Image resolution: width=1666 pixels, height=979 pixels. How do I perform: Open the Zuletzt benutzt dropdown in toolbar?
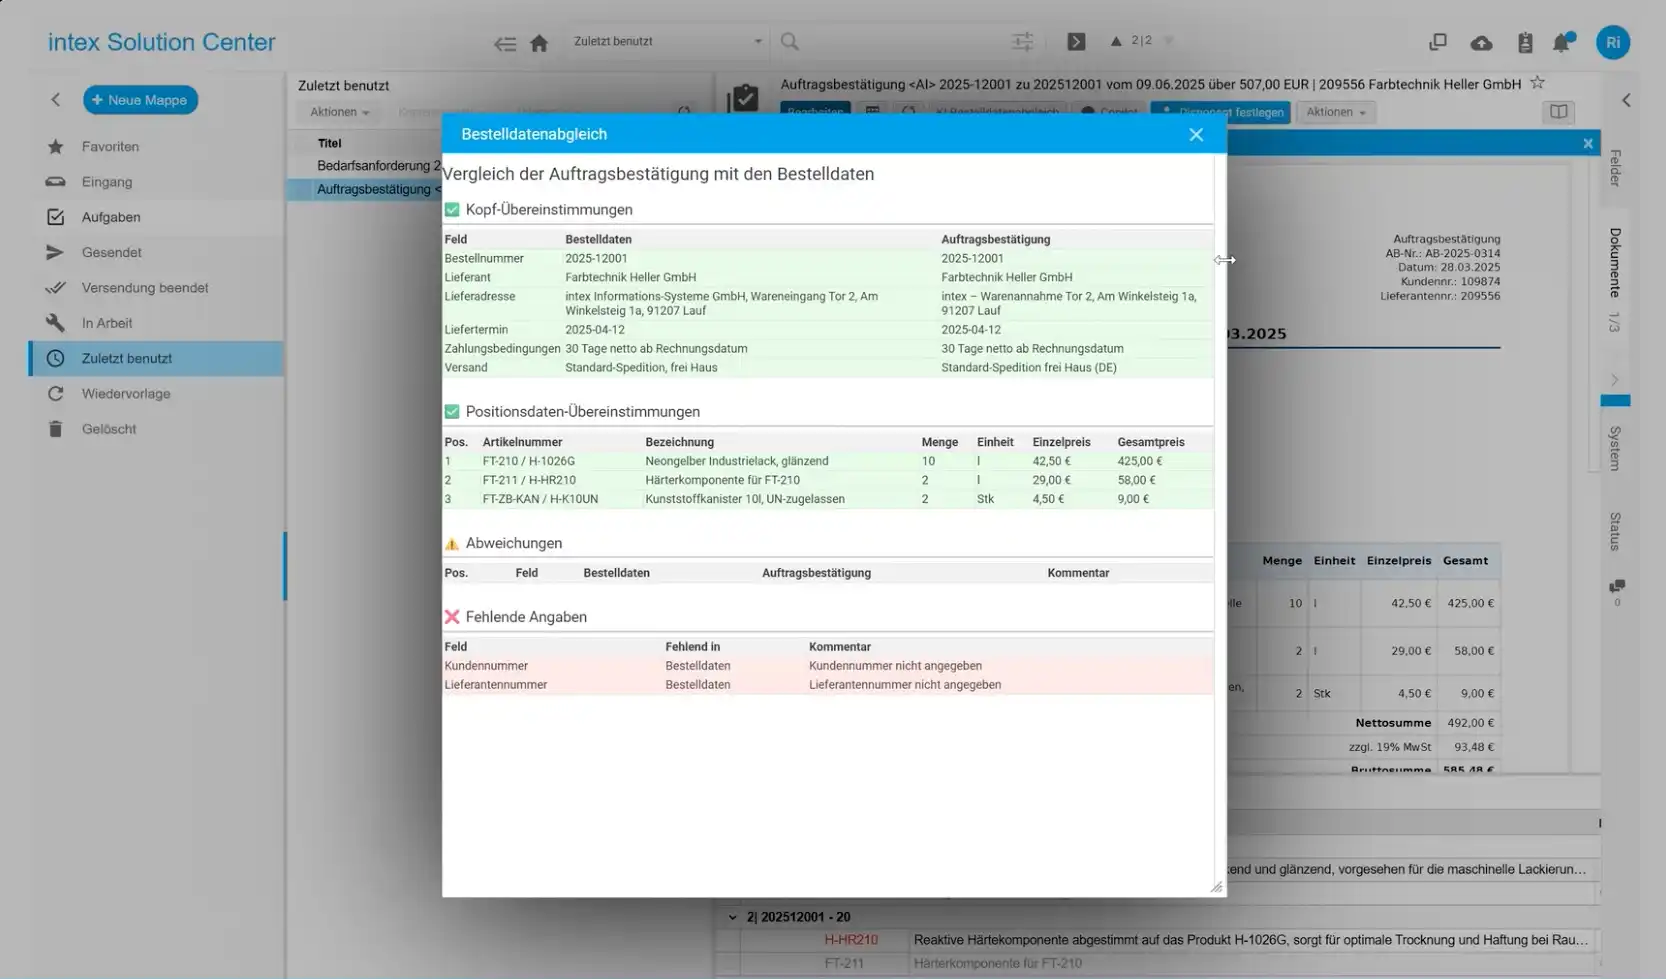[667, 42]
